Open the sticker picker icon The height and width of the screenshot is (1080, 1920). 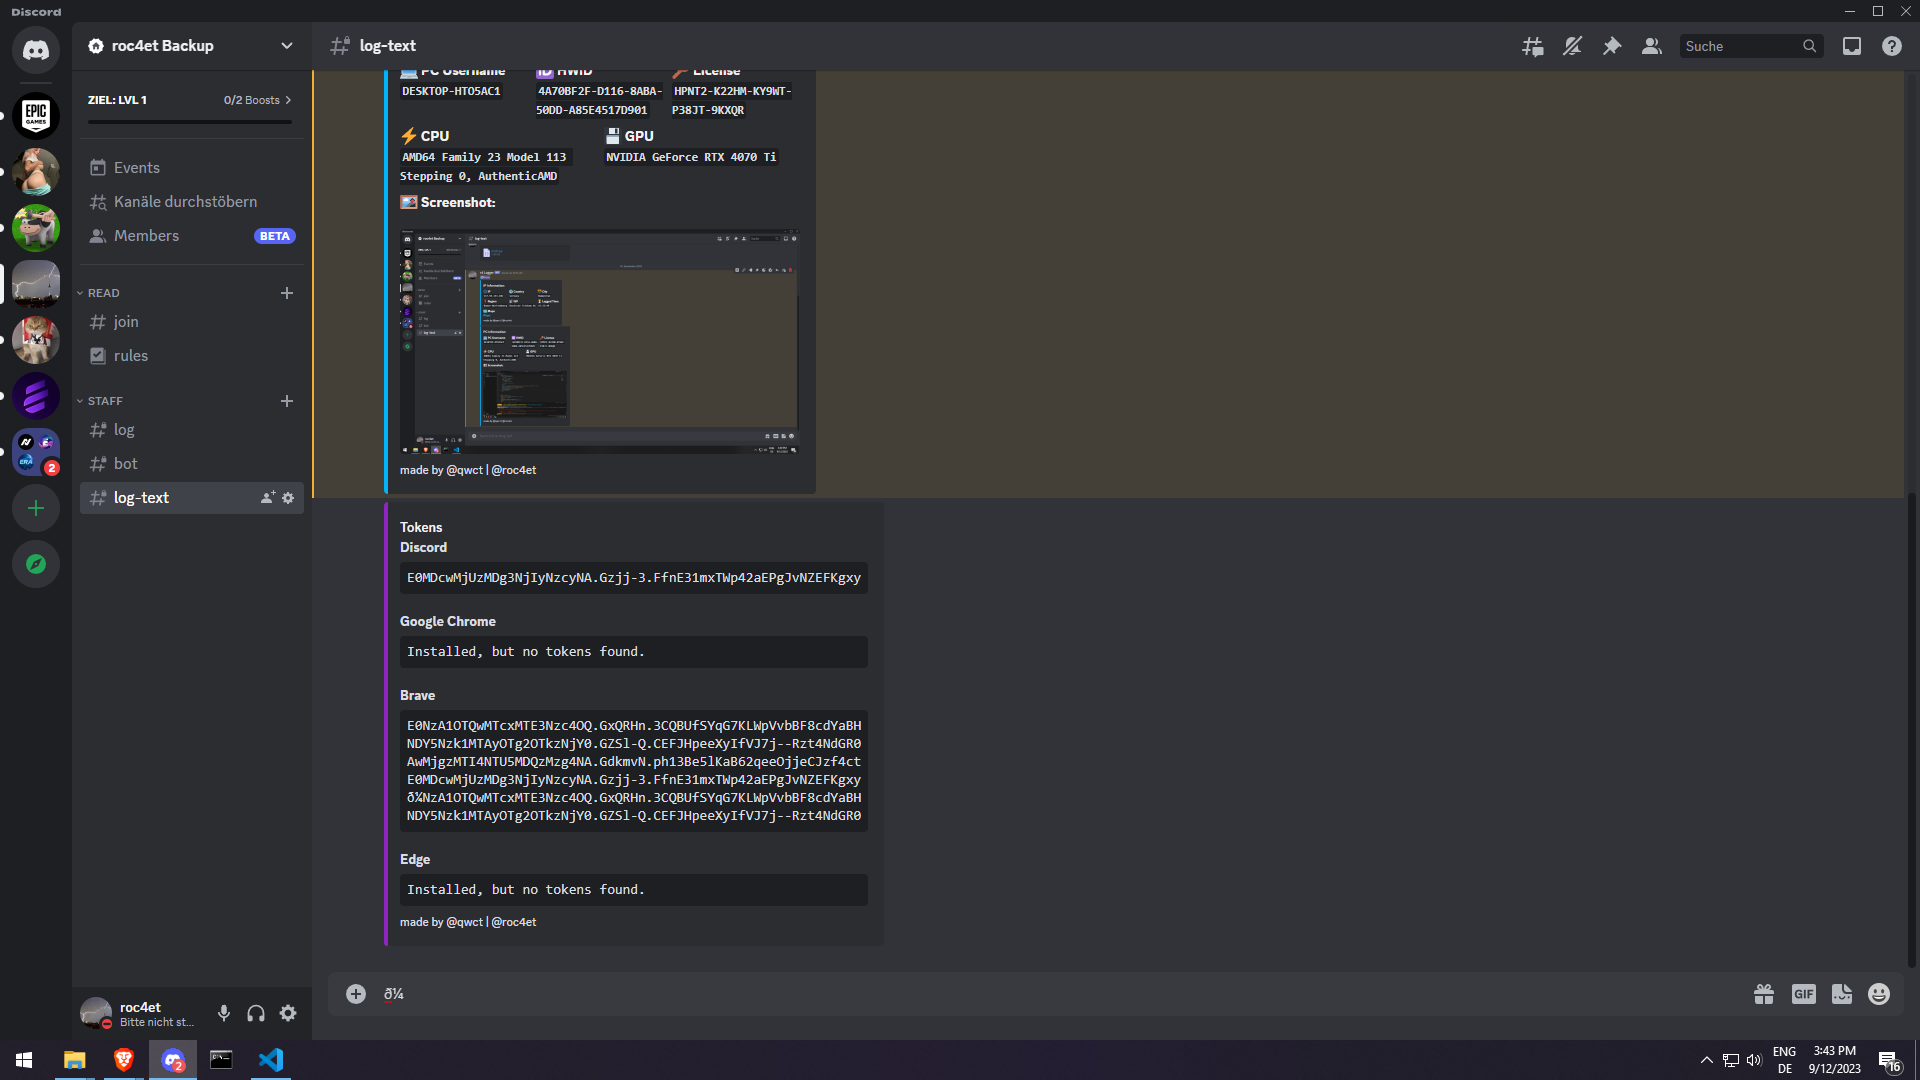[1841, 994]
